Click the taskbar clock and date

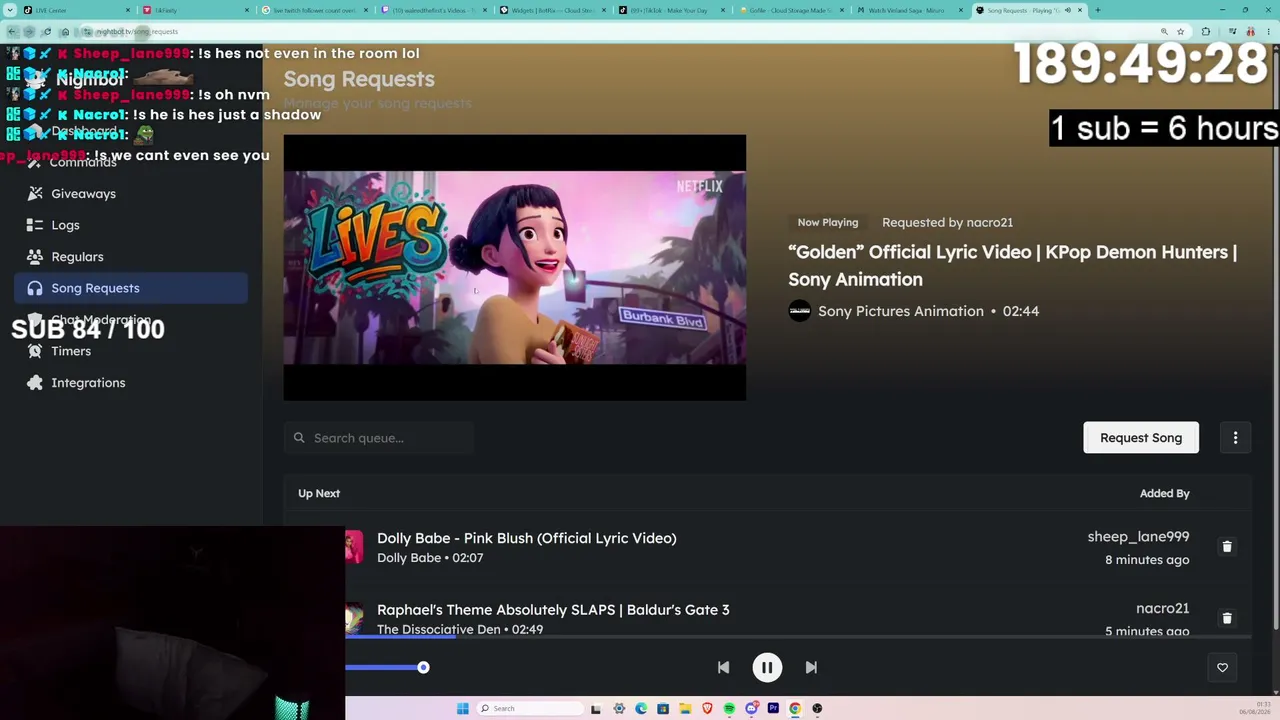tap(1254, 708)
